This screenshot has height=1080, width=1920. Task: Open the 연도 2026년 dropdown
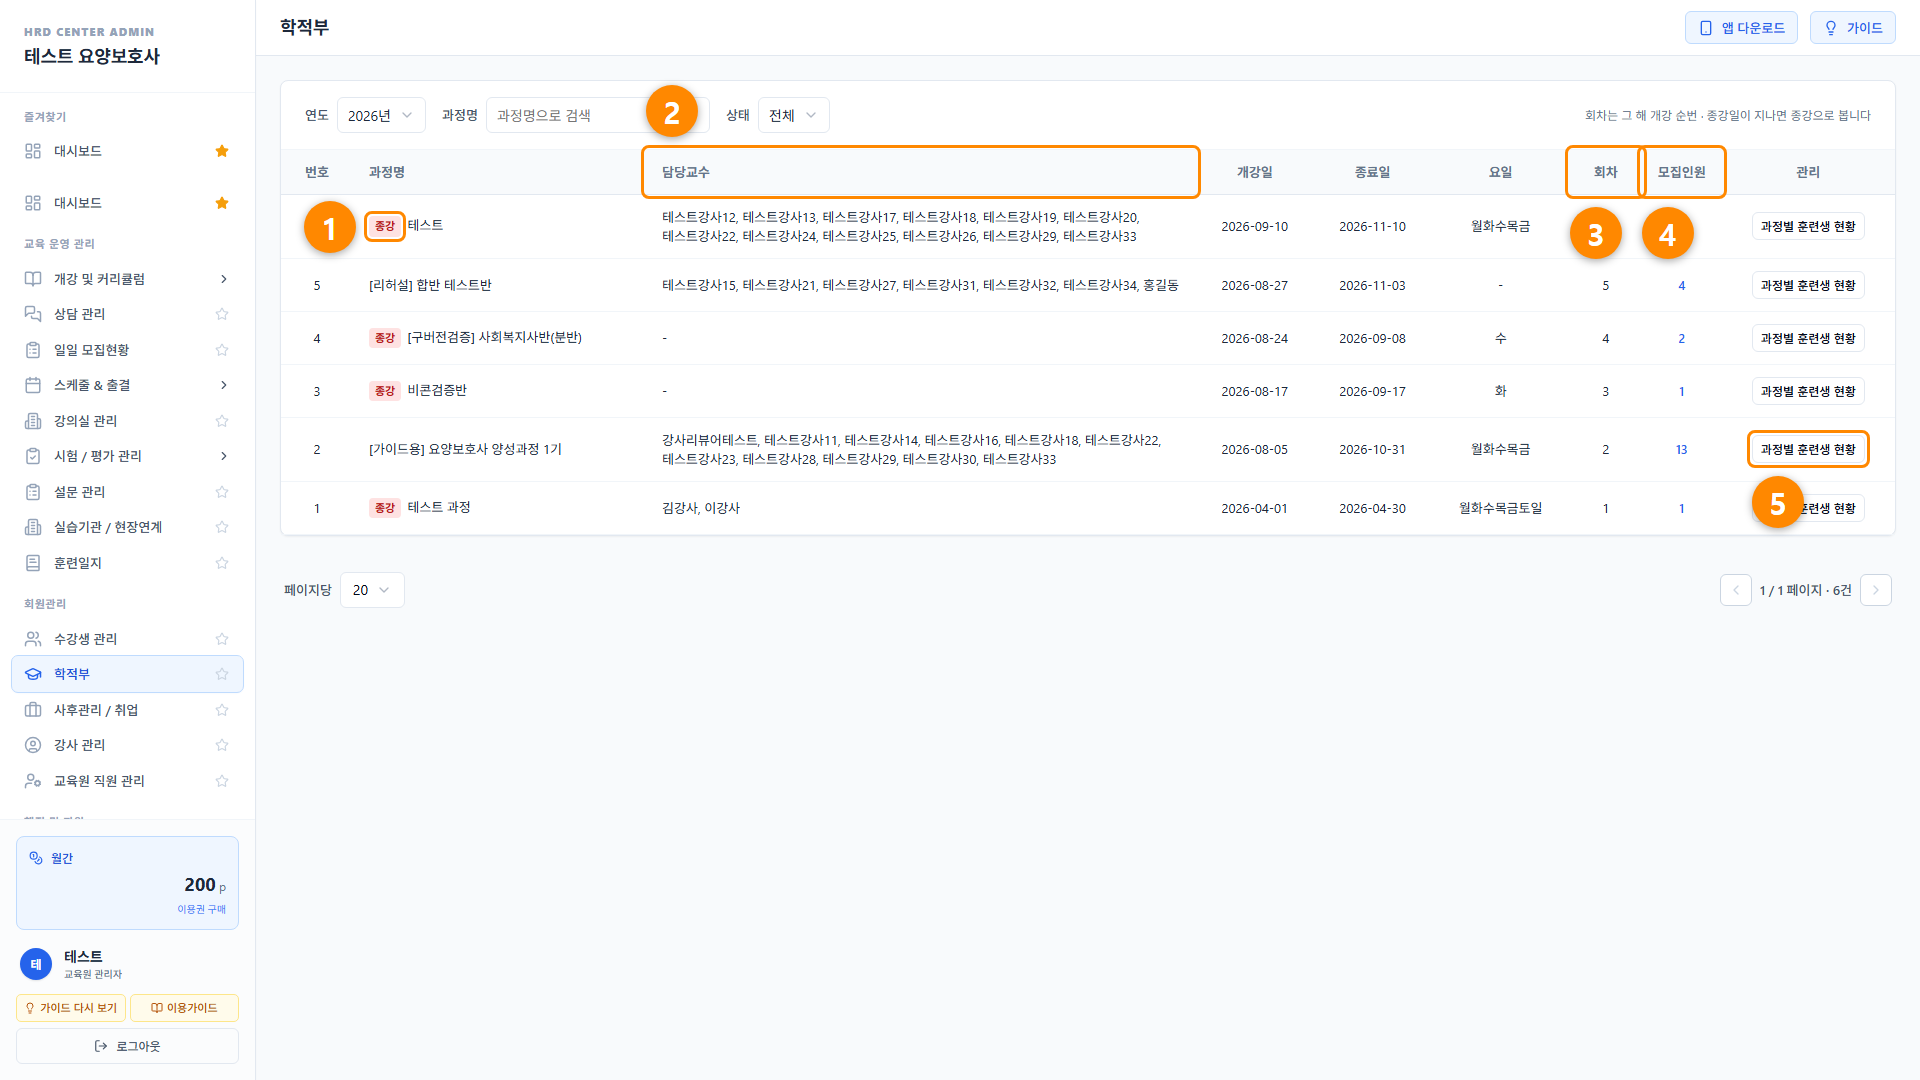[x=381, y=116]
